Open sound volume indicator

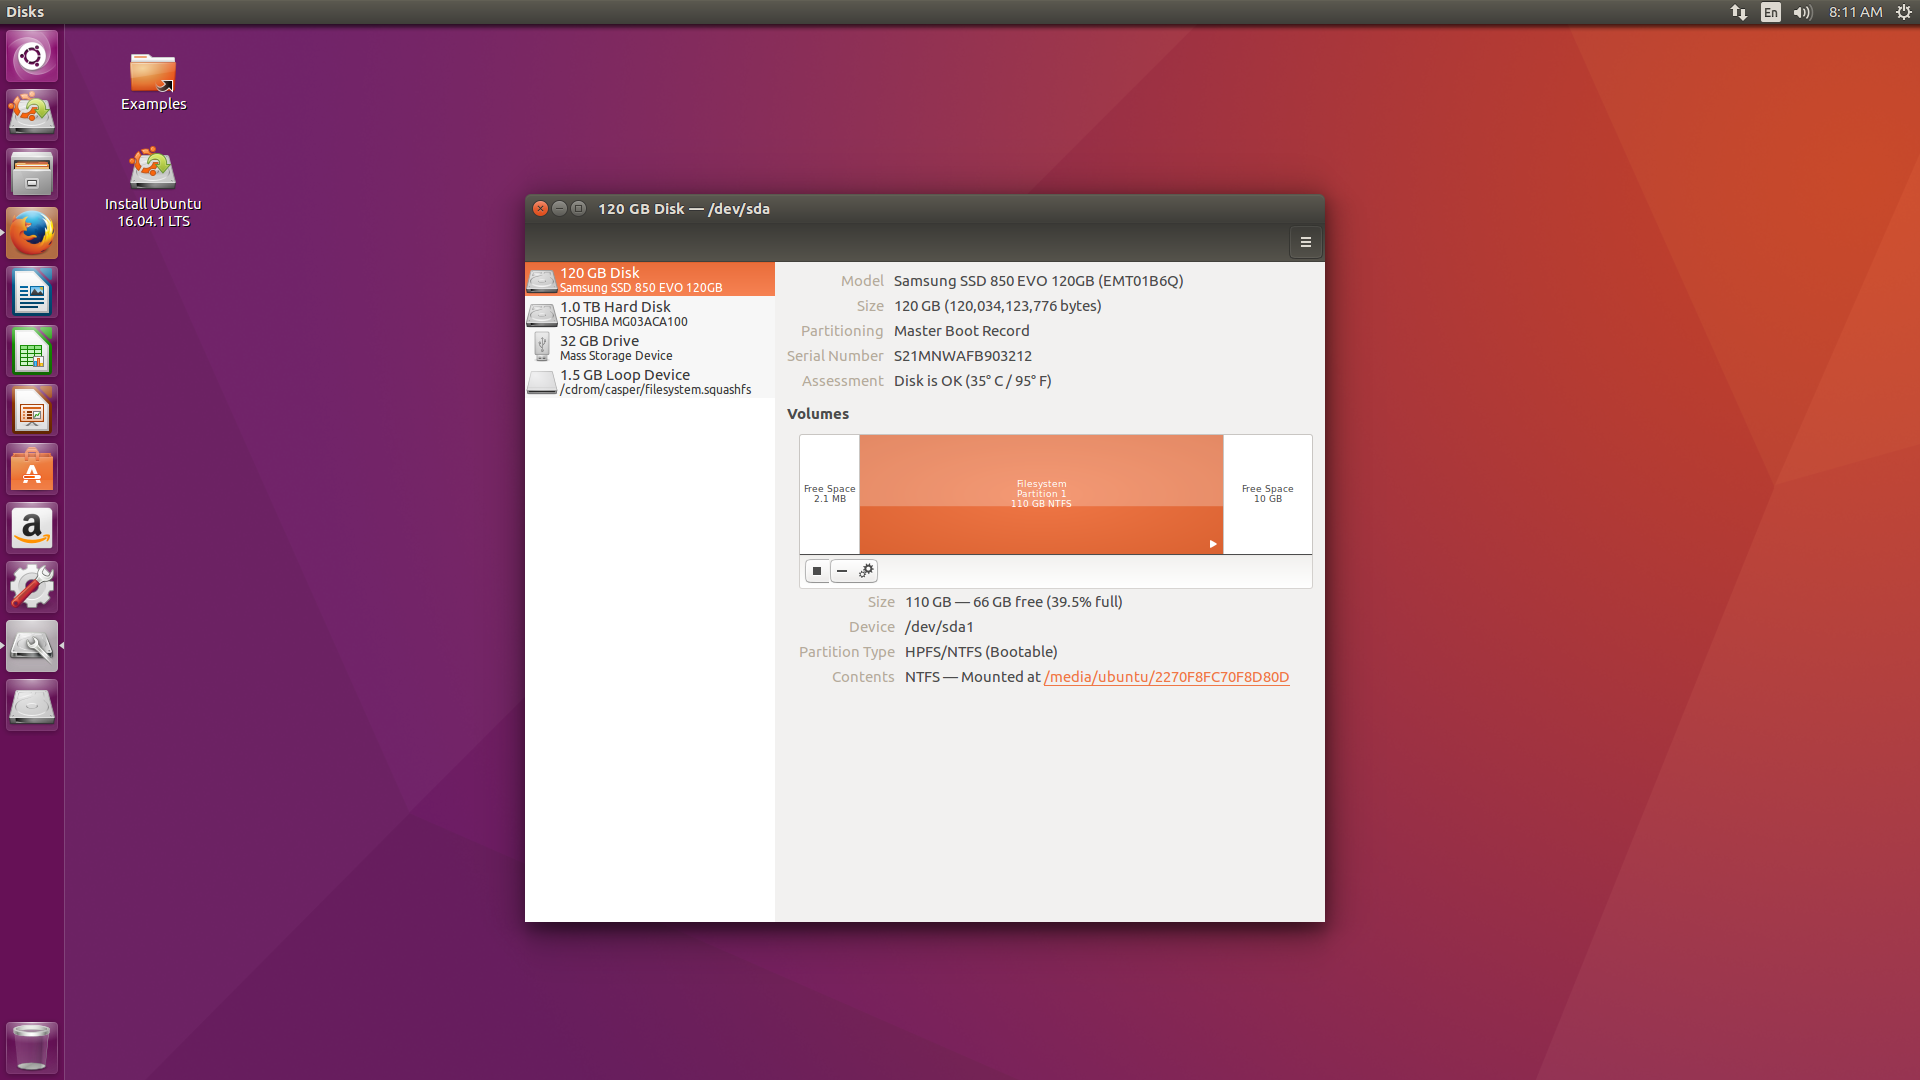coord(1803,12)
